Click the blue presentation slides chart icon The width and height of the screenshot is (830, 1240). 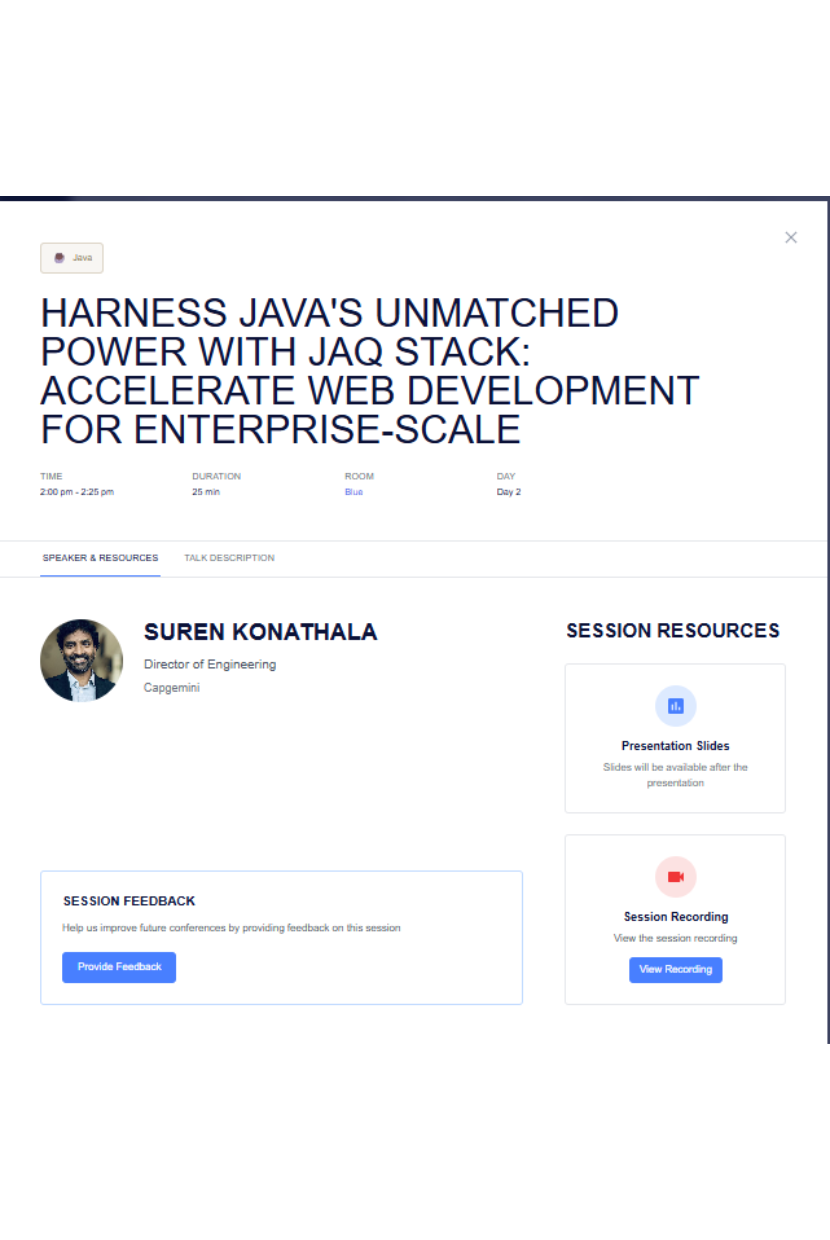pos(675,706)
